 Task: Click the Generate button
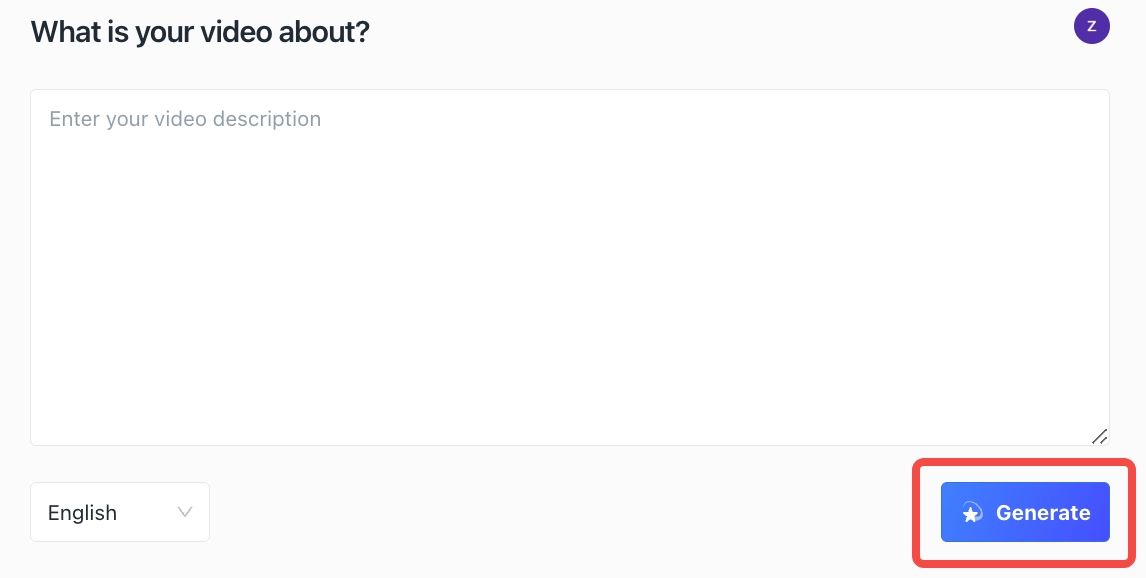coord(1025,512)
